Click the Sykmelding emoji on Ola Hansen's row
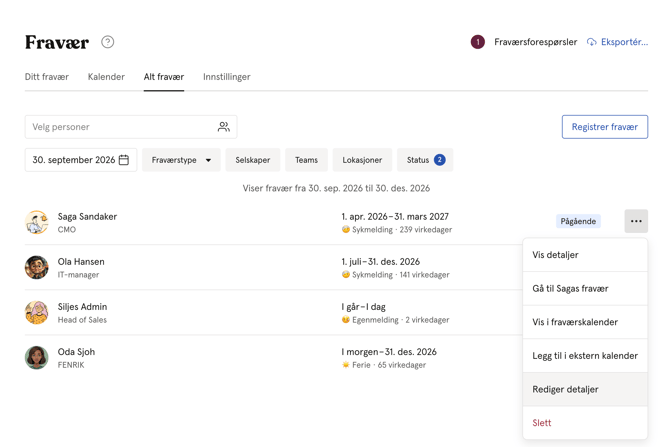Viewport: 670px width, 447px height. [346, 274]
